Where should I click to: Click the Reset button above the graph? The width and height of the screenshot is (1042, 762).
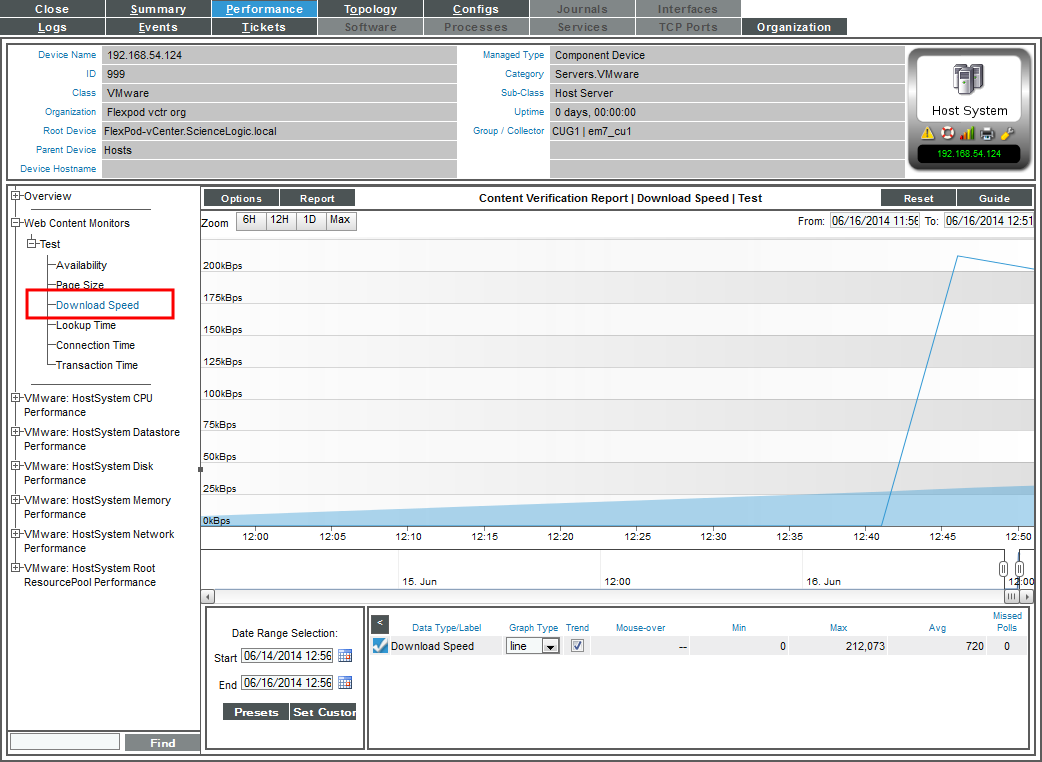917,197
